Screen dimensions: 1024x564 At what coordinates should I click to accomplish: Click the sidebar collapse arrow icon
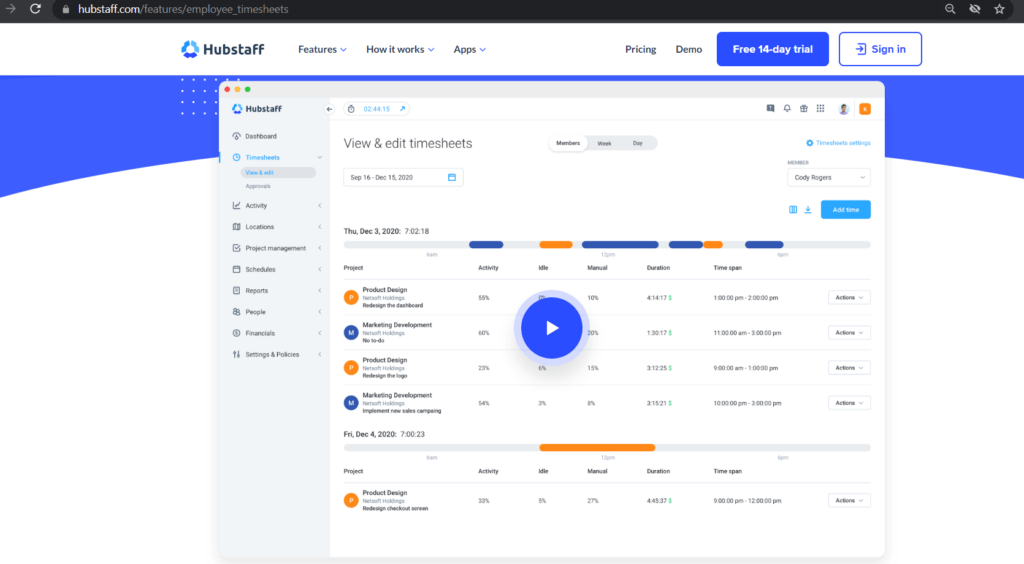329,109
